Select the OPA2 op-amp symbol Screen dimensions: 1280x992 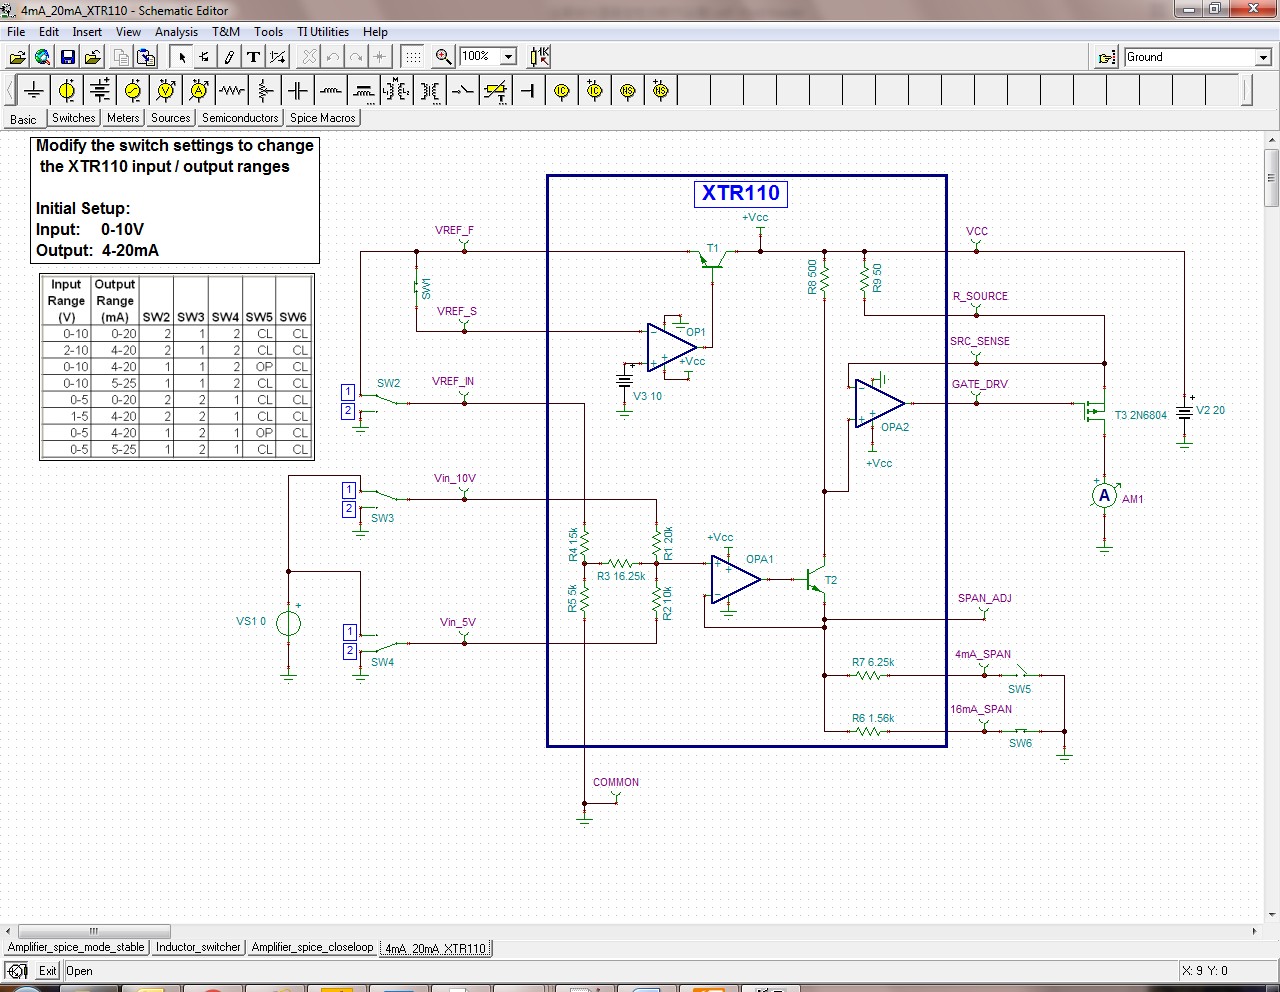pyautogui.click(x=879, y=404)
